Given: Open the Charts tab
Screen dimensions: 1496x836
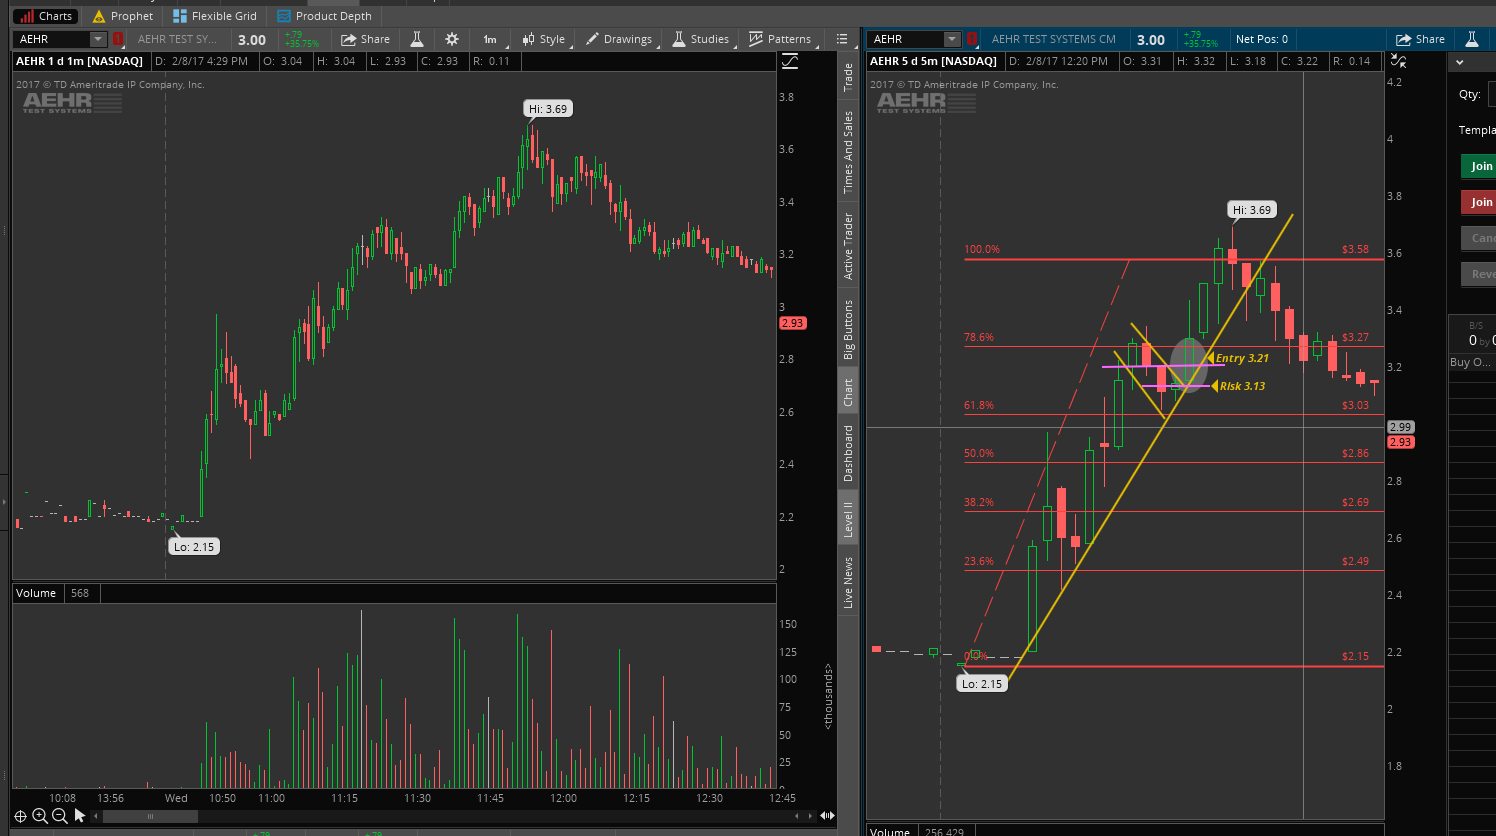Looking at the screenshot, I should (46, 16).
